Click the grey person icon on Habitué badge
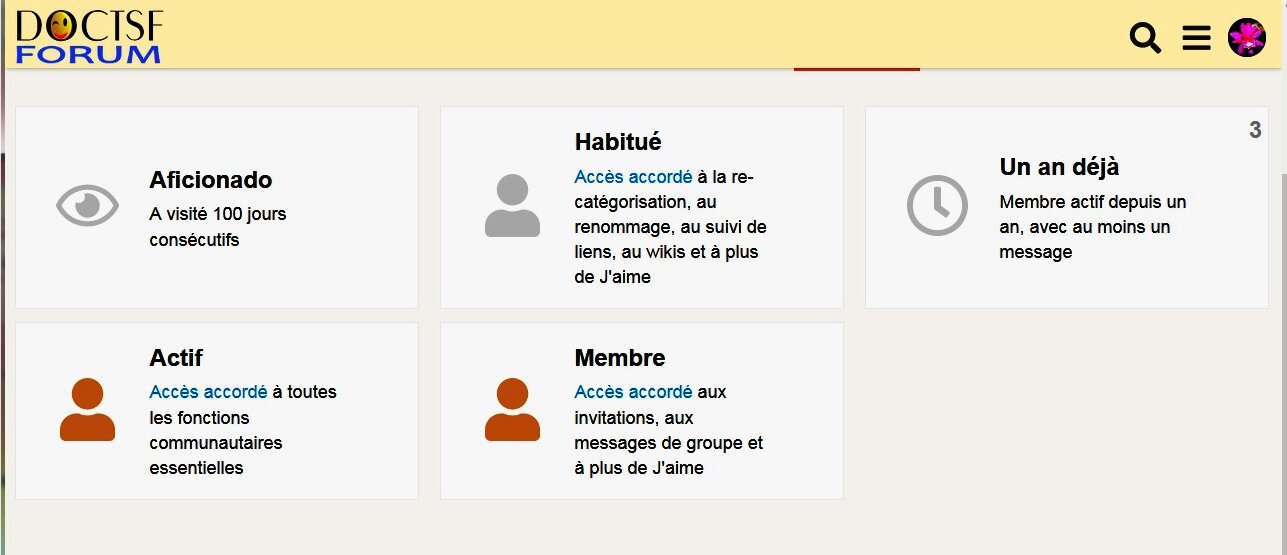 (512, 205)
